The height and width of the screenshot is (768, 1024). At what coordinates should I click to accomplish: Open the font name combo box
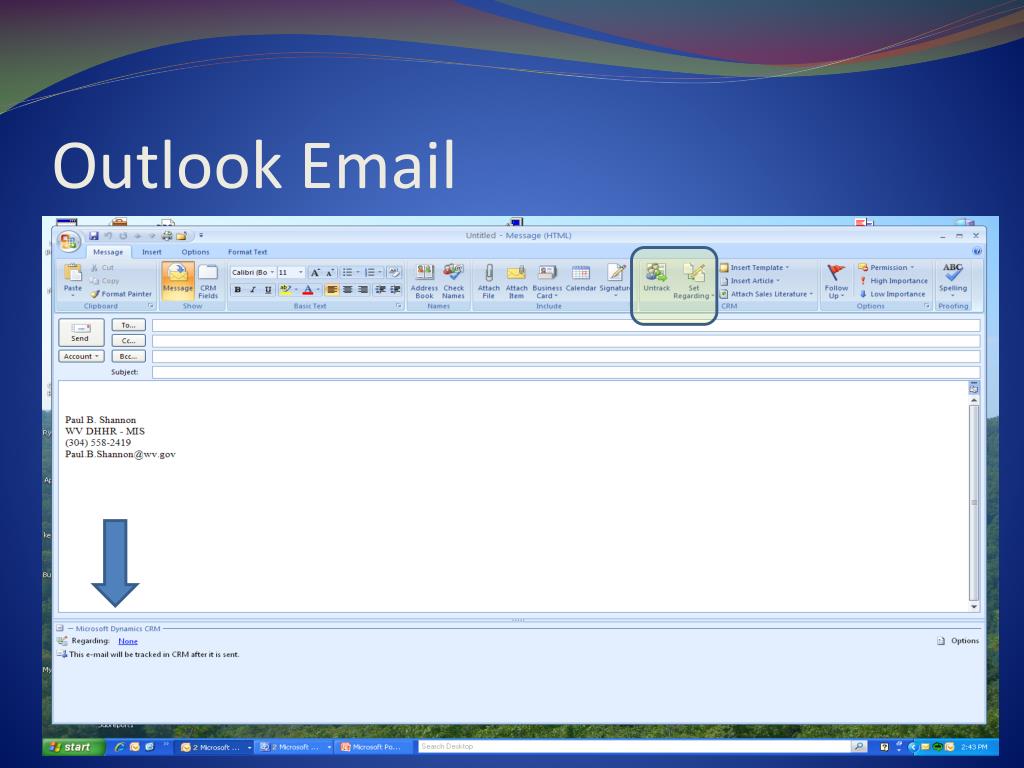coord(253,272)
